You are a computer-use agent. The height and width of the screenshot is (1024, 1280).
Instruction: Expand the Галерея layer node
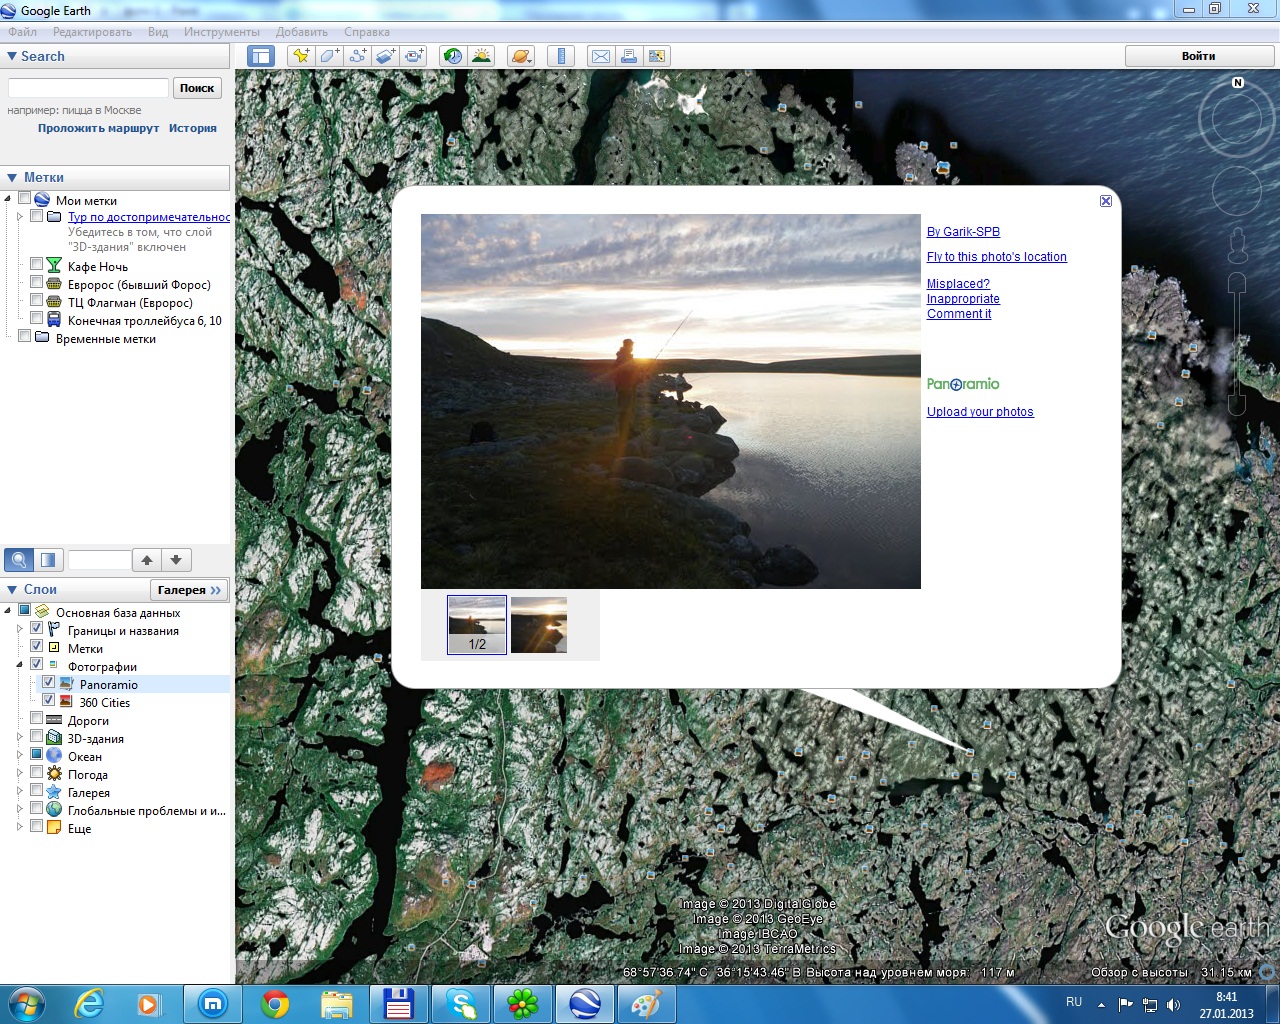pyautogui.click(x=20, y=791)
